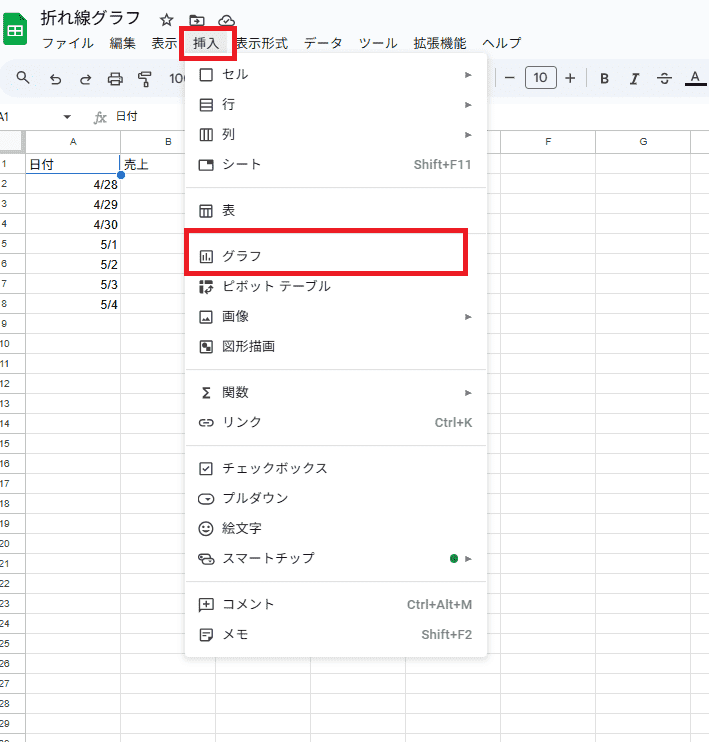Print the spreadsheet
The width and height of the screenshot is (709, 742).
[x=115, y=79]
